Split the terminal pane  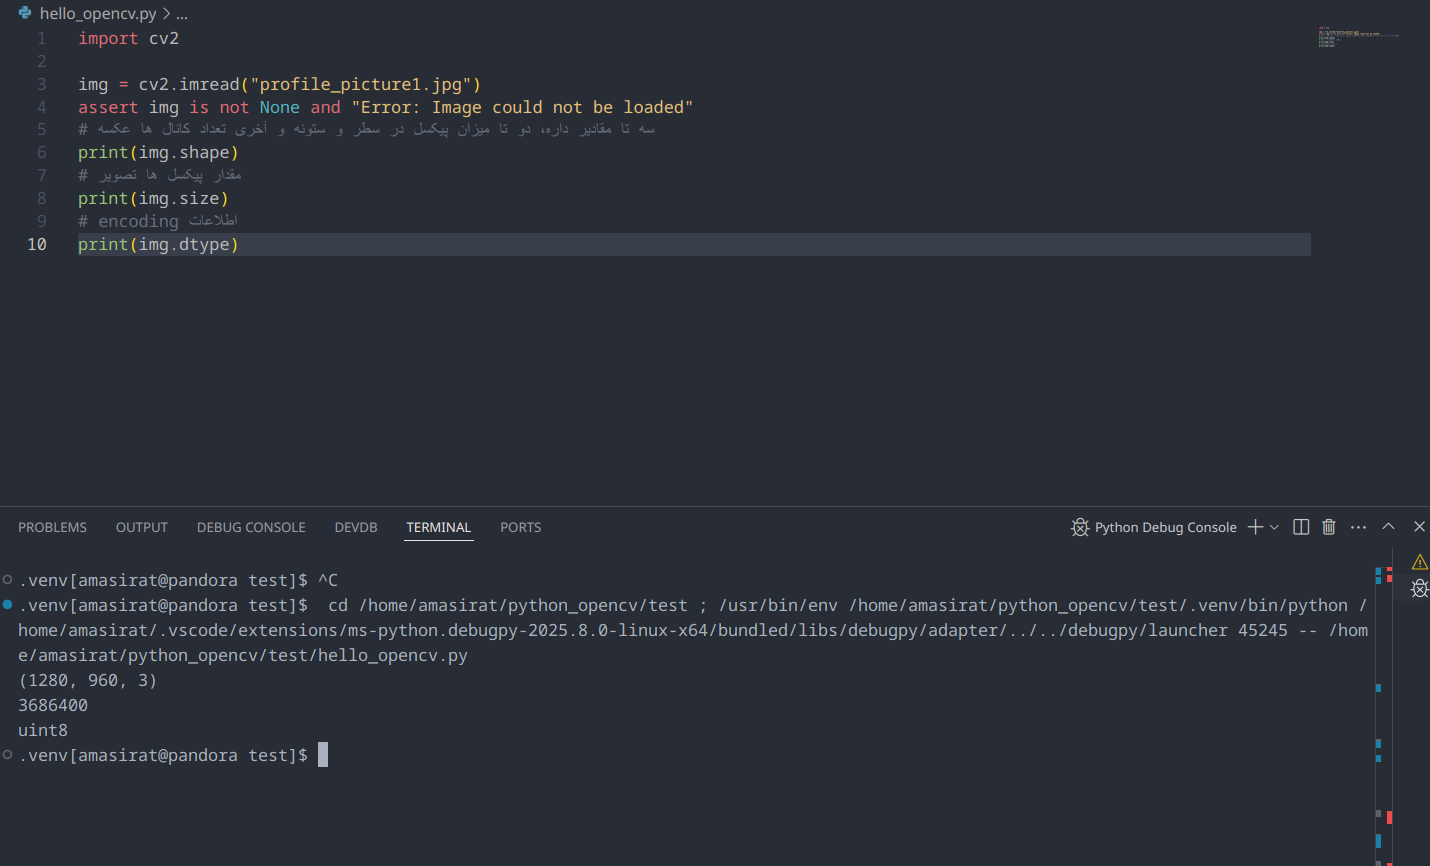[1301, 527]
